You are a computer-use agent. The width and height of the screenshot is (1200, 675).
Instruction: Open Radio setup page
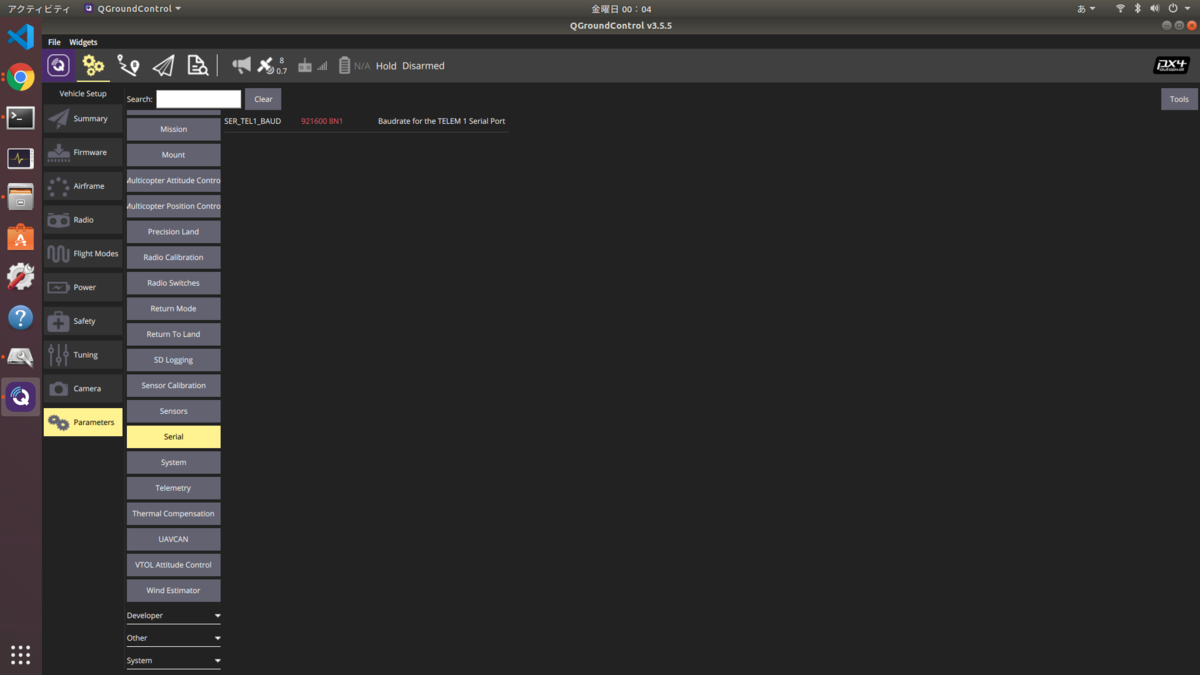click(x=83, y=220)
